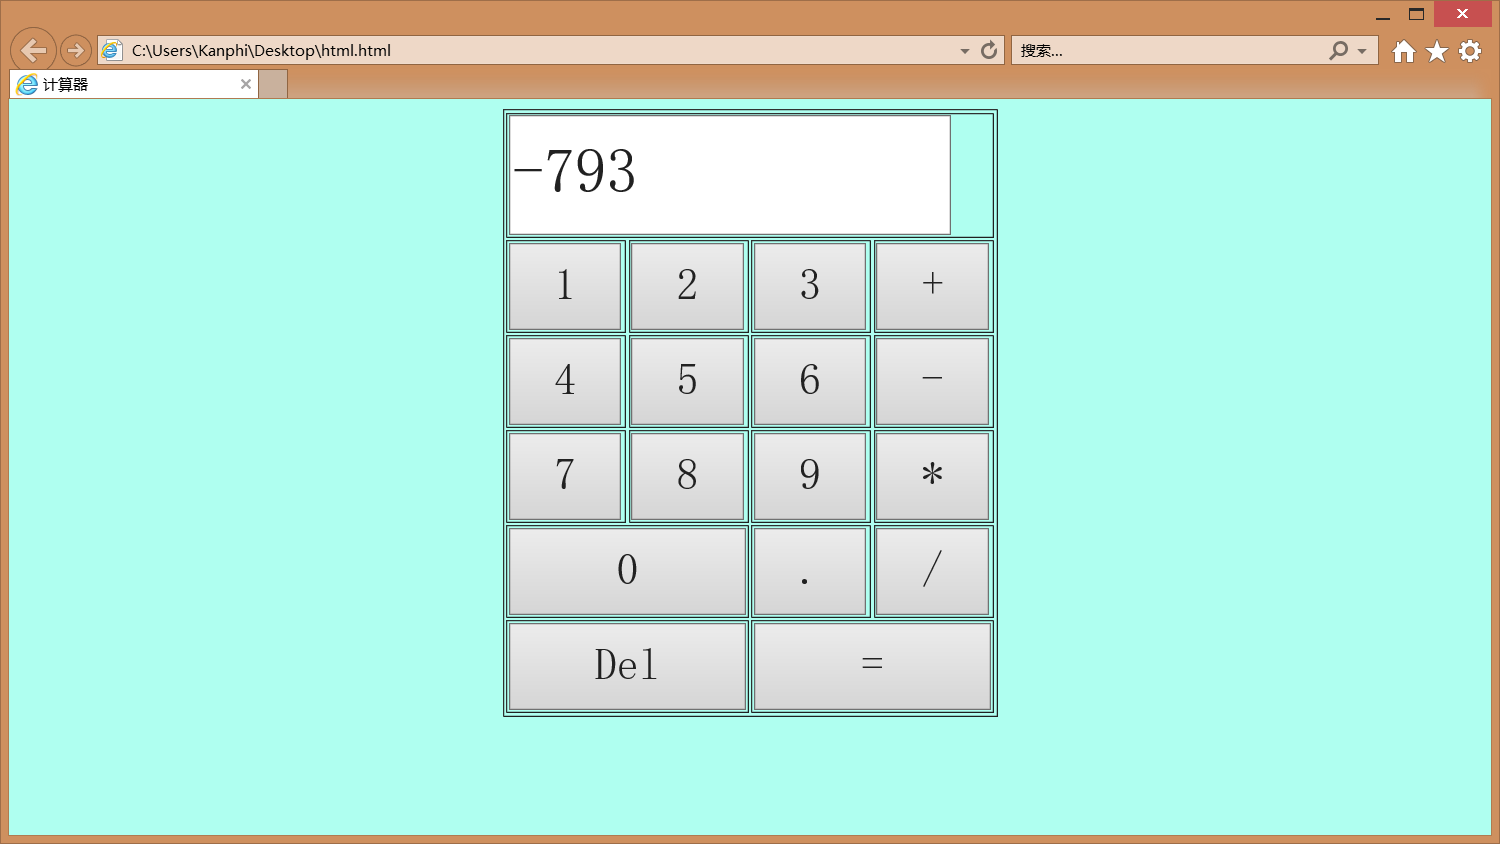
Task: Open the address bar history dropdown arrow
Action: point(964,51)
